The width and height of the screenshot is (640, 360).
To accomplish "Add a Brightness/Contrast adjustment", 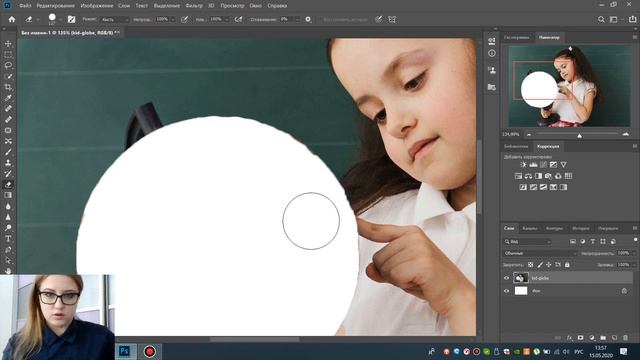I will [x=523, y=165].
